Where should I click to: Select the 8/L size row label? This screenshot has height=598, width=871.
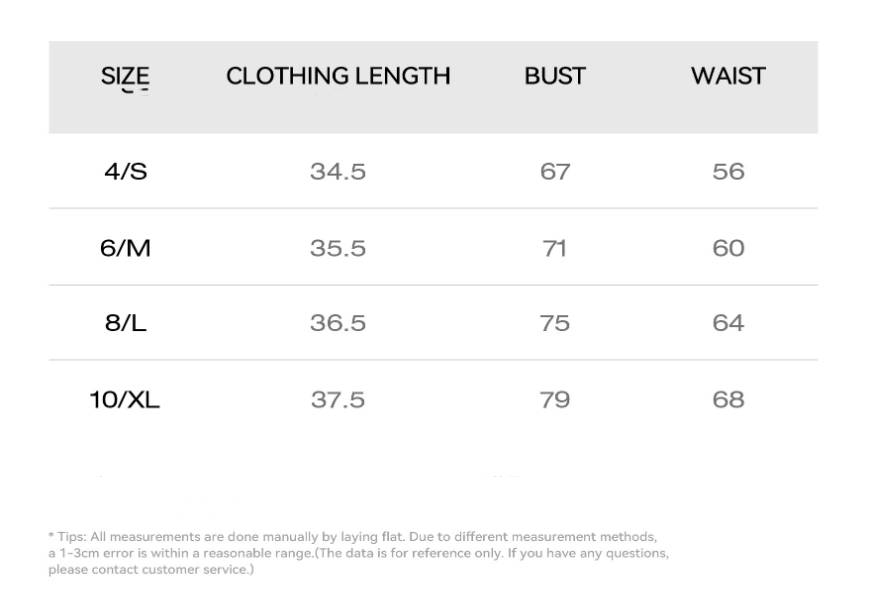tap(126, 323)
